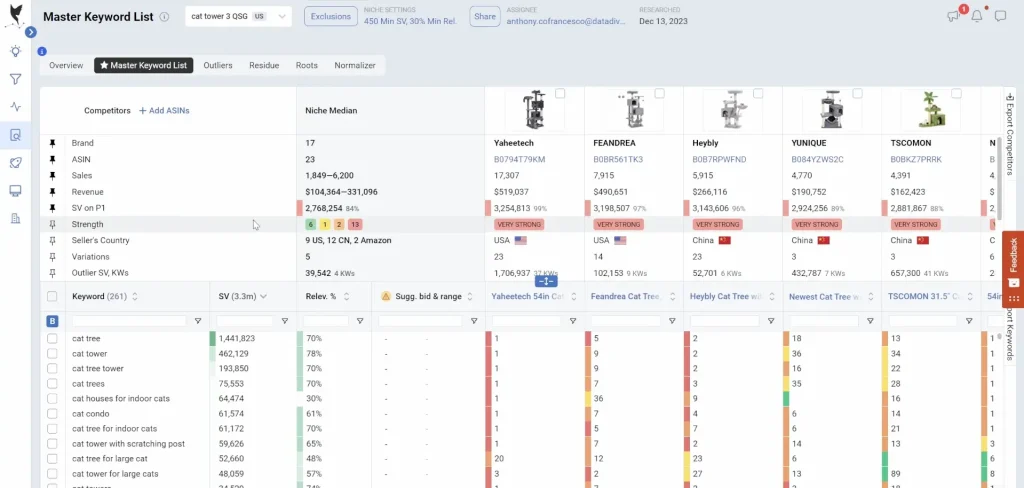The image size is (1024, 488).
Task: Switch to the Outliers tab
Action: (x=217, y=65)
